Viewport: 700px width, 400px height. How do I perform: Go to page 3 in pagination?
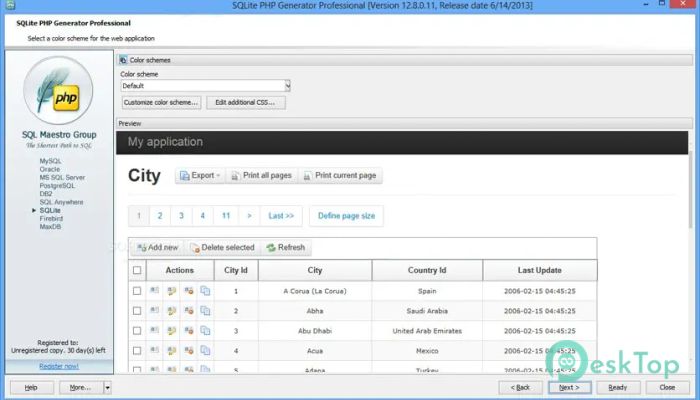coord(181,216)
